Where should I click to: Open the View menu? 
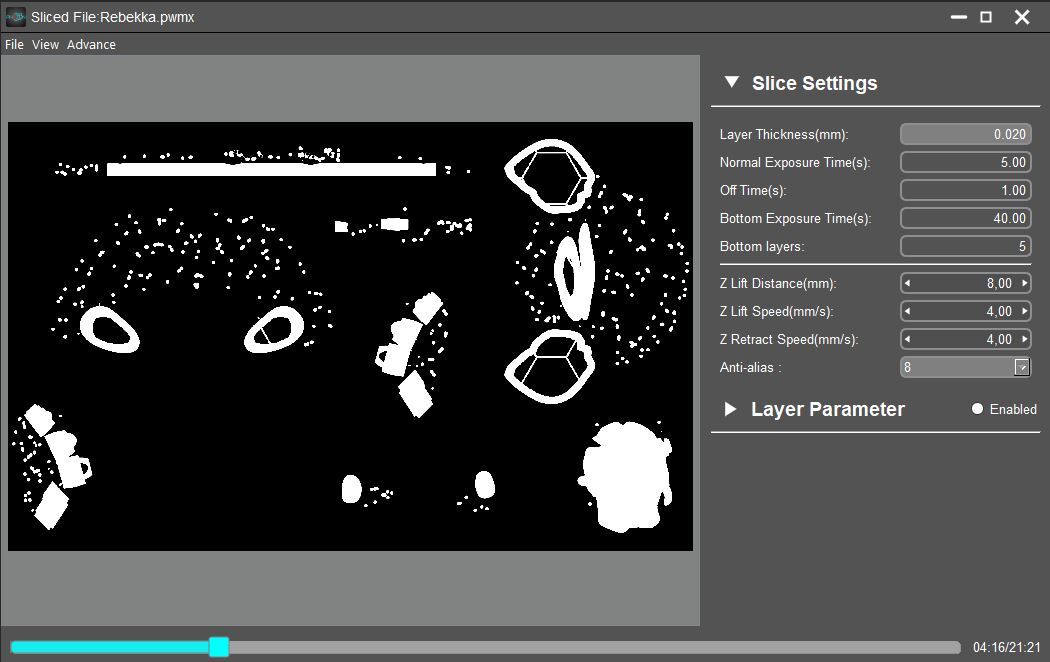tap(45, 44)
